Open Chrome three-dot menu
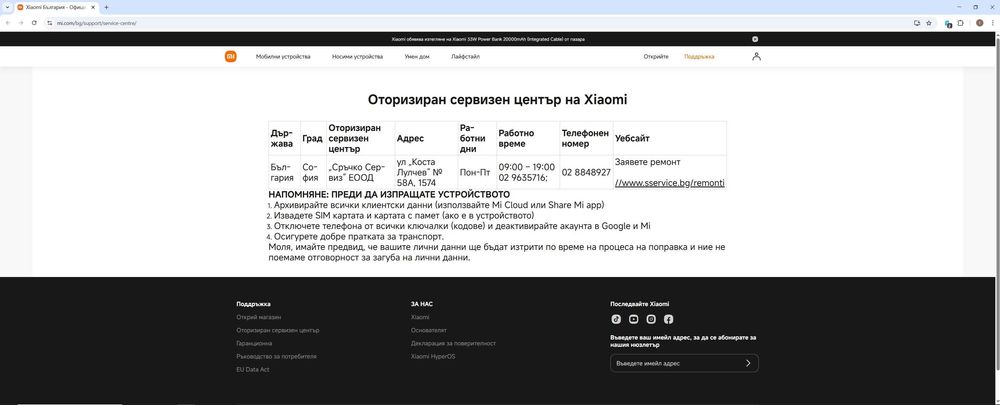 tap(992, 23)
